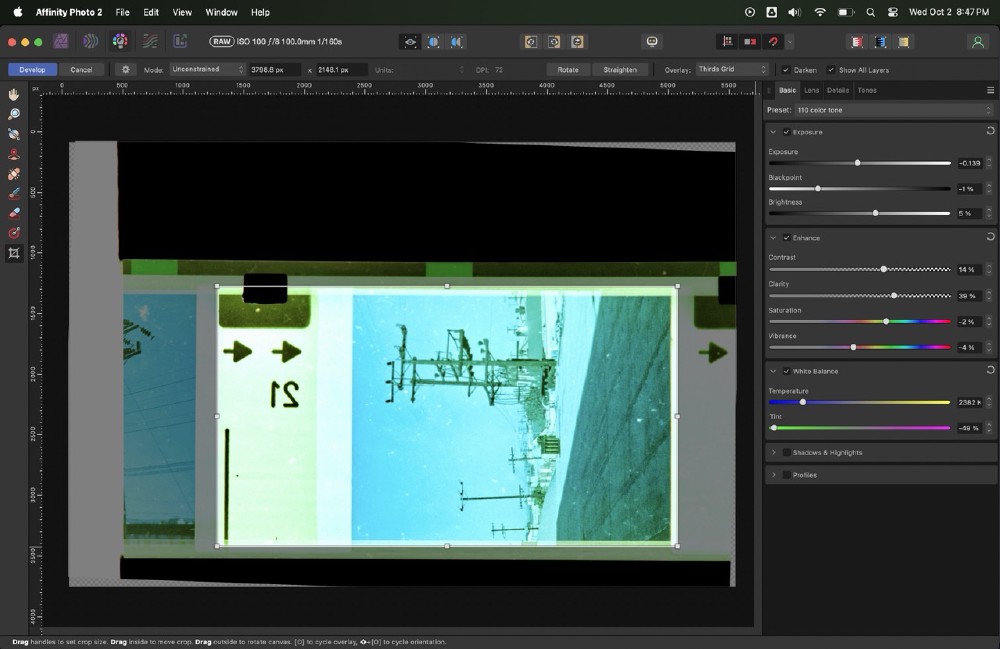Collapse the Exposure section chevron

click(x=773, y=132)
